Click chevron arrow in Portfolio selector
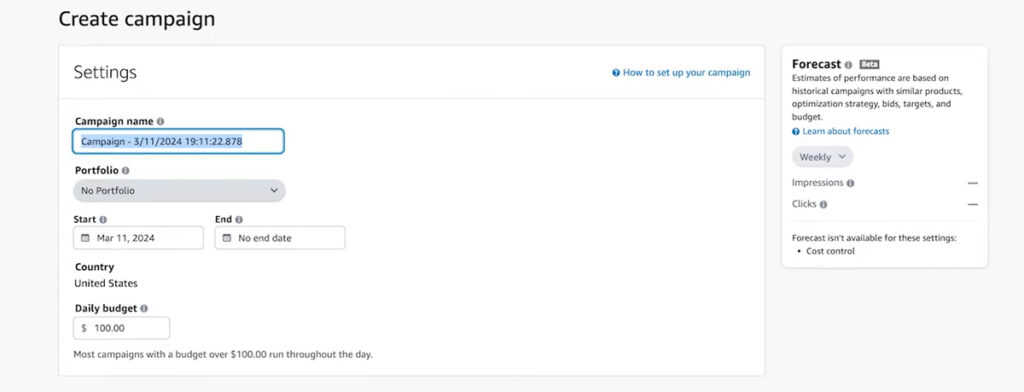1024x392 pixels. pyautogui.click(x=274, y=191)
